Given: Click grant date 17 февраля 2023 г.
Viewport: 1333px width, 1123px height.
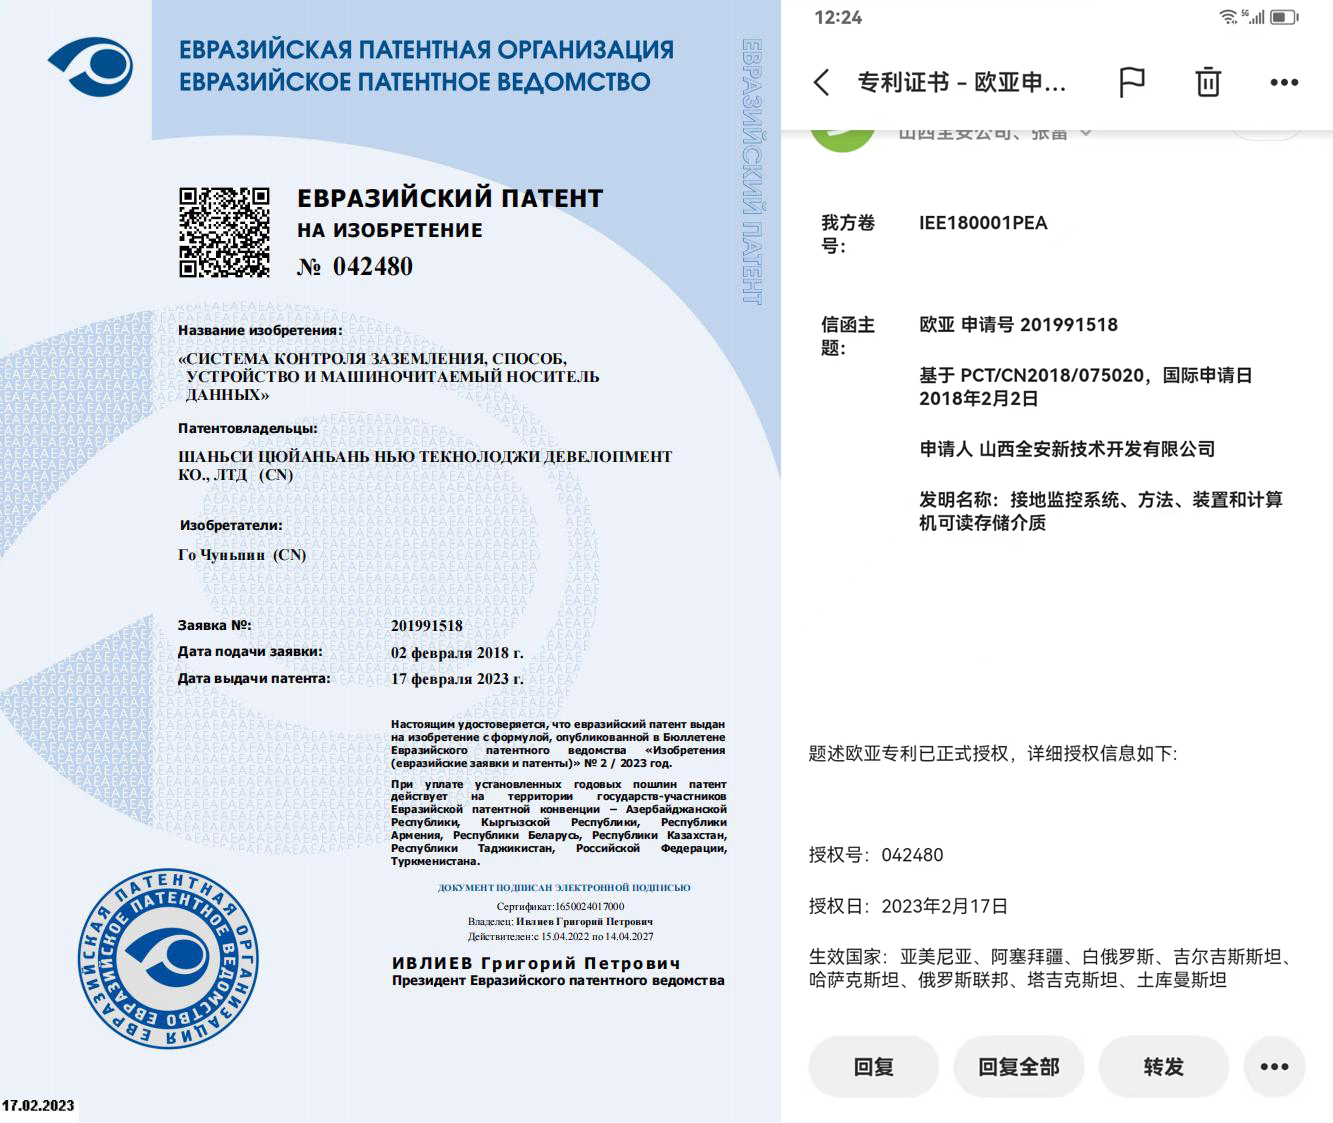Looking at the screenshot, I should click(x=457, y=678).
